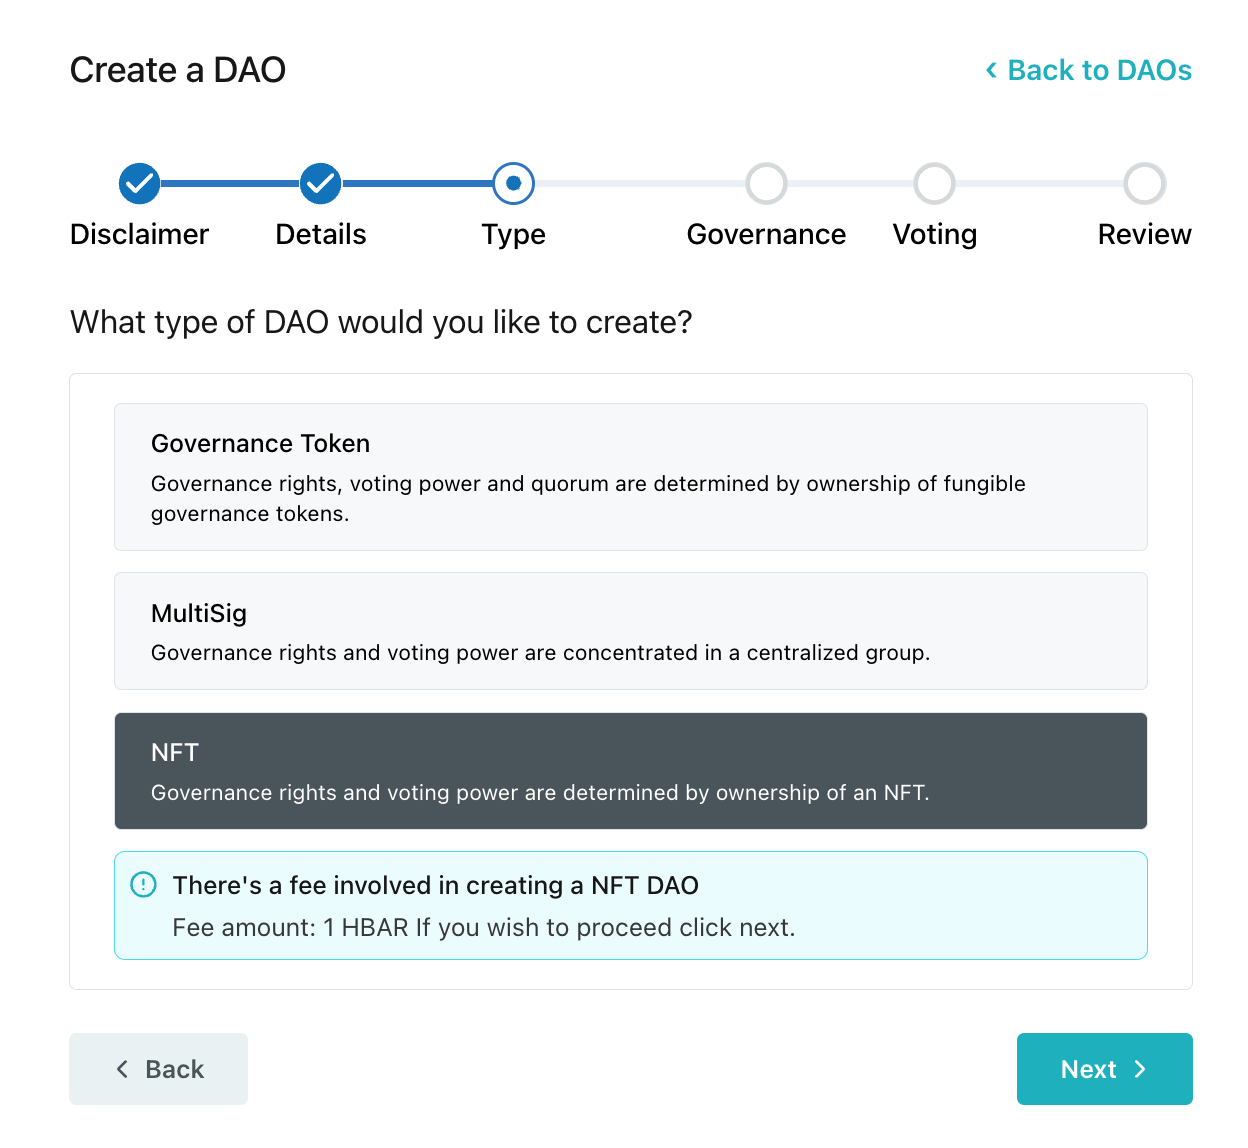The width and height of the screenshot is (1248, 1148).
Task: Click the progress bar between Disclaimer and Details
Action: (230, 183)
